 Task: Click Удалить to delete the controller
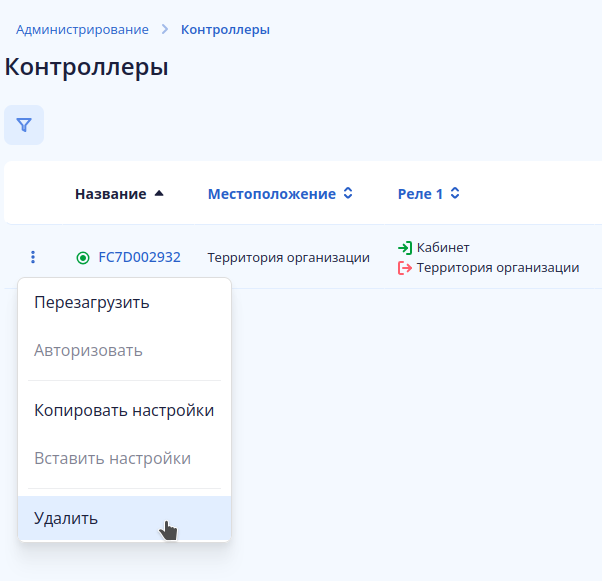point(66,518)
